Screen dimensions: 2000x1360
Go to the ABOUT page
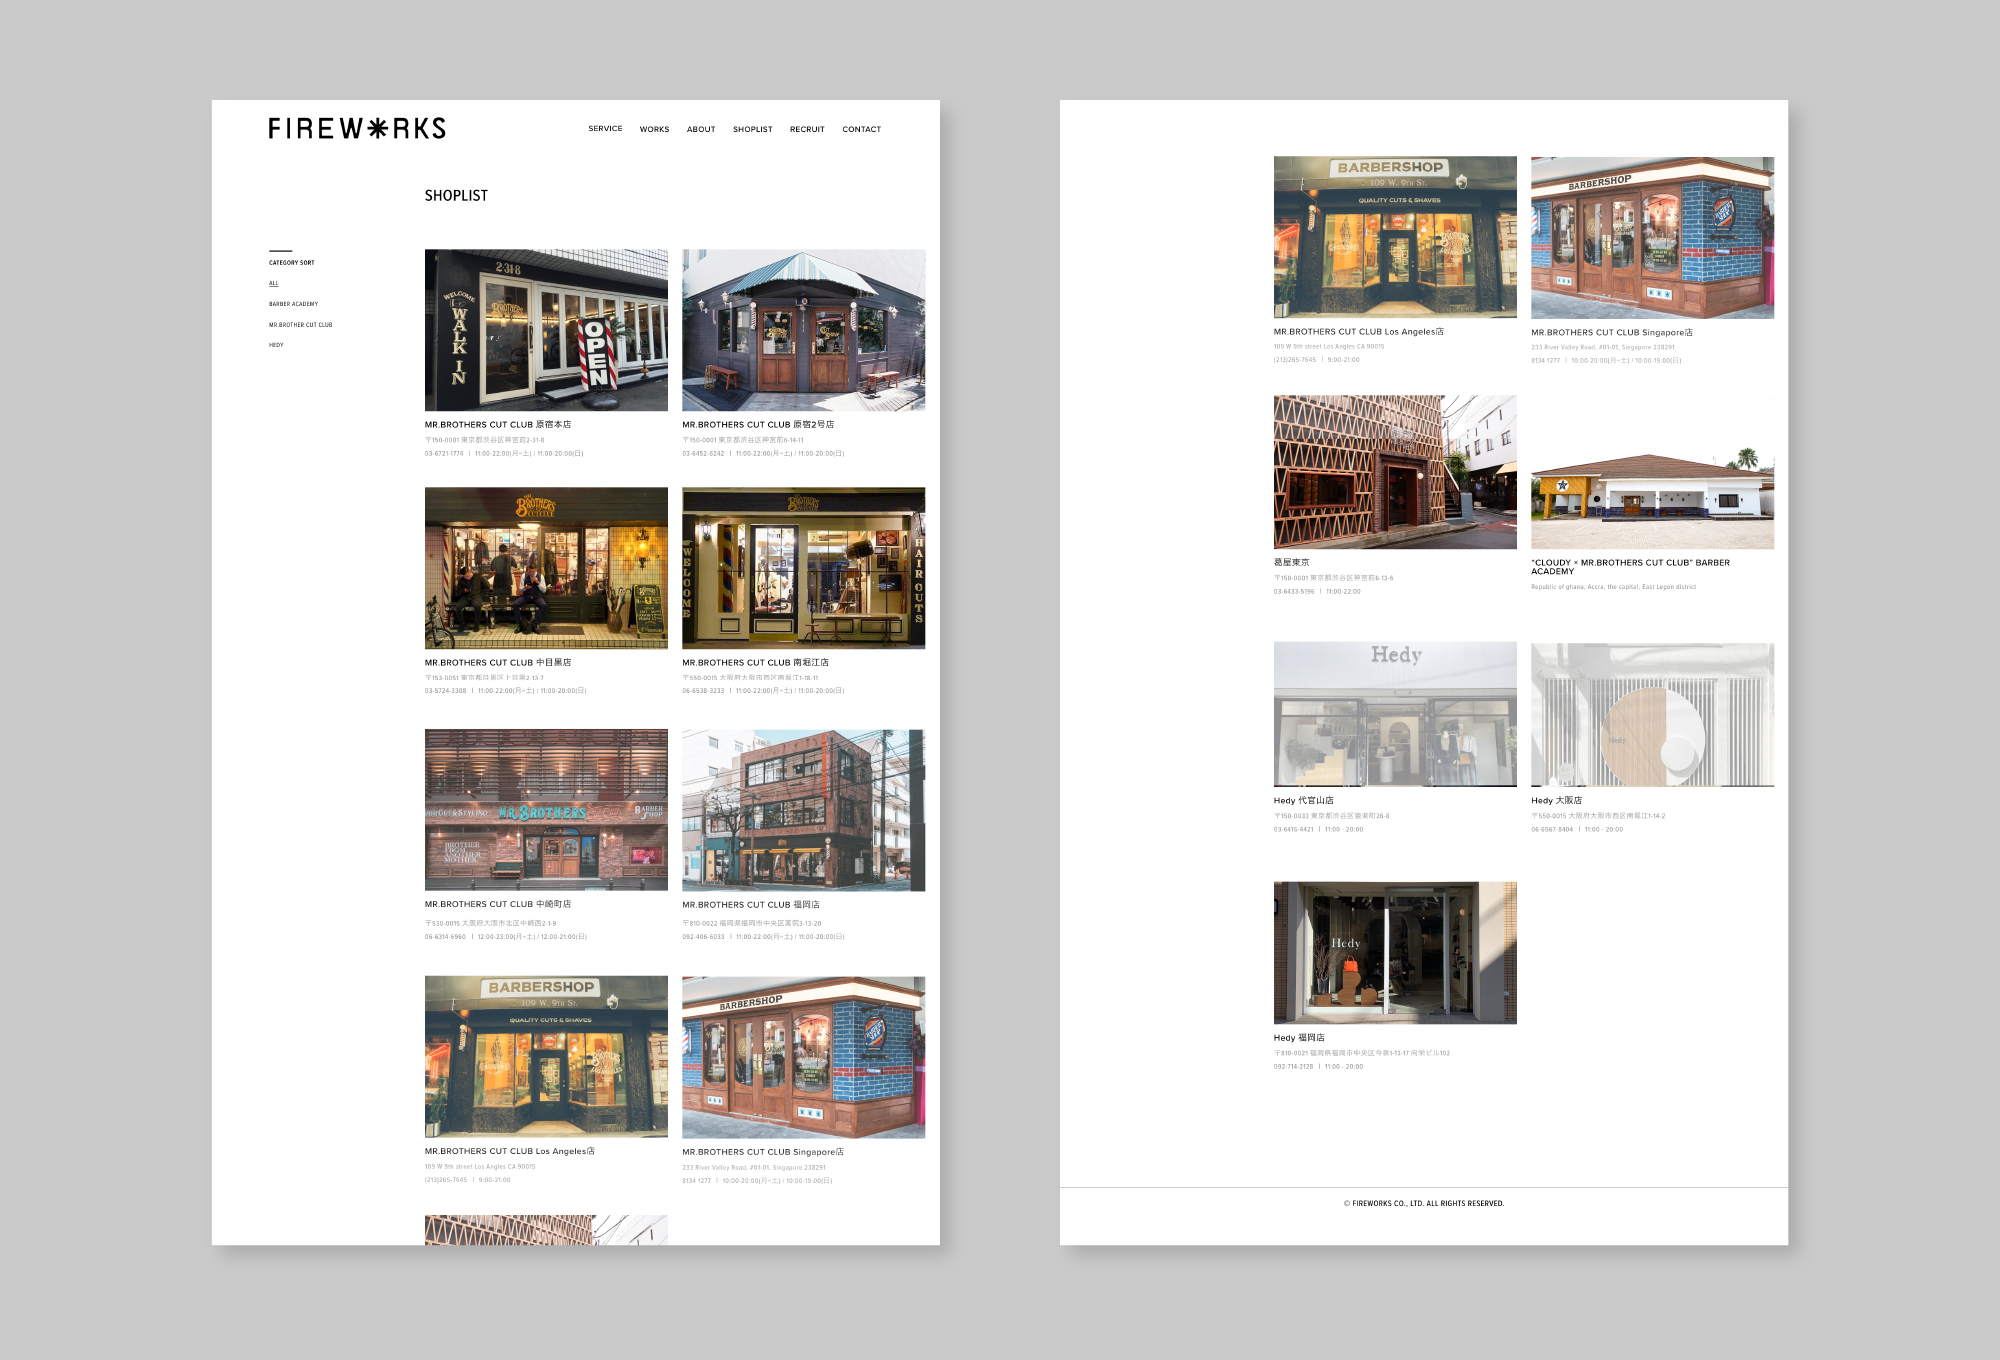701,130
